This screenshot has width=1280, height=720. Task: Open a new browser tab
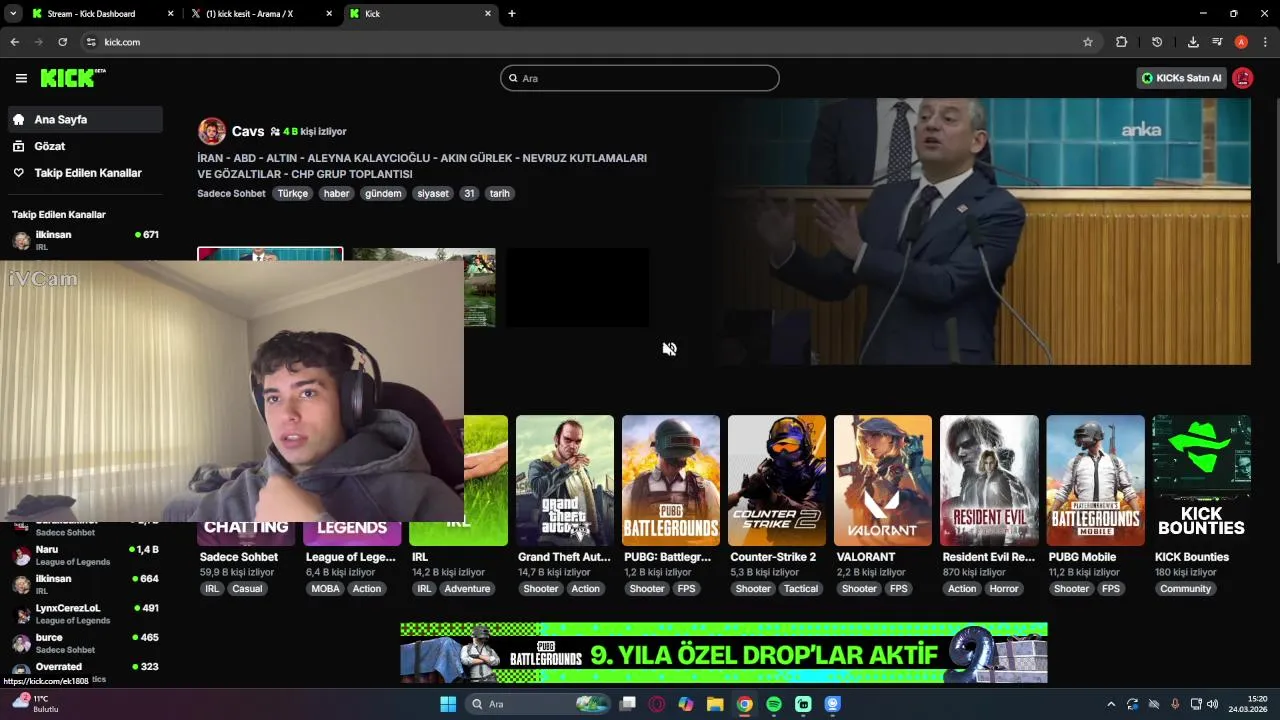click(x=512, y=14)
